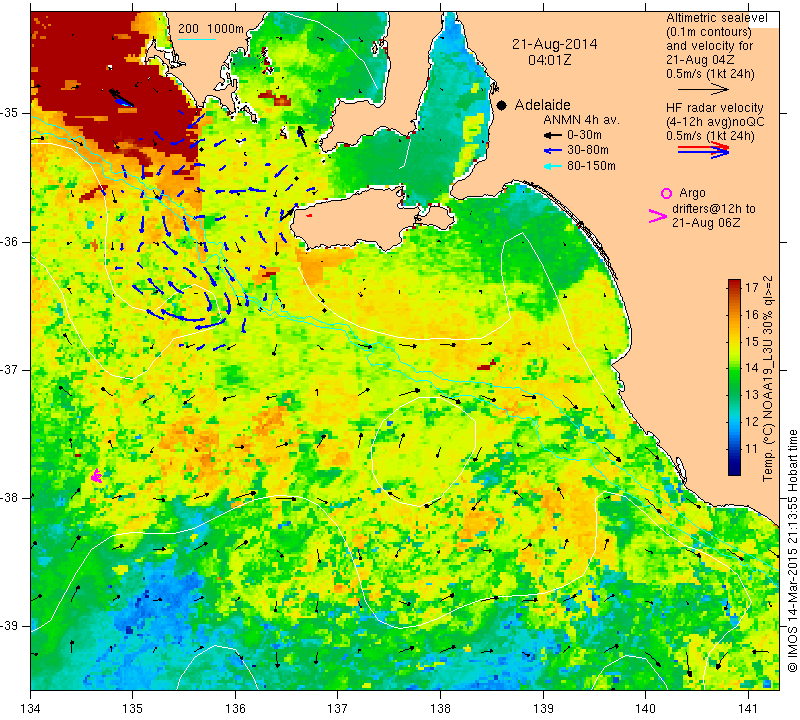Click the 'ANMN 4h av.' legend heading
The image size is (800, 720).
point(581,120)
